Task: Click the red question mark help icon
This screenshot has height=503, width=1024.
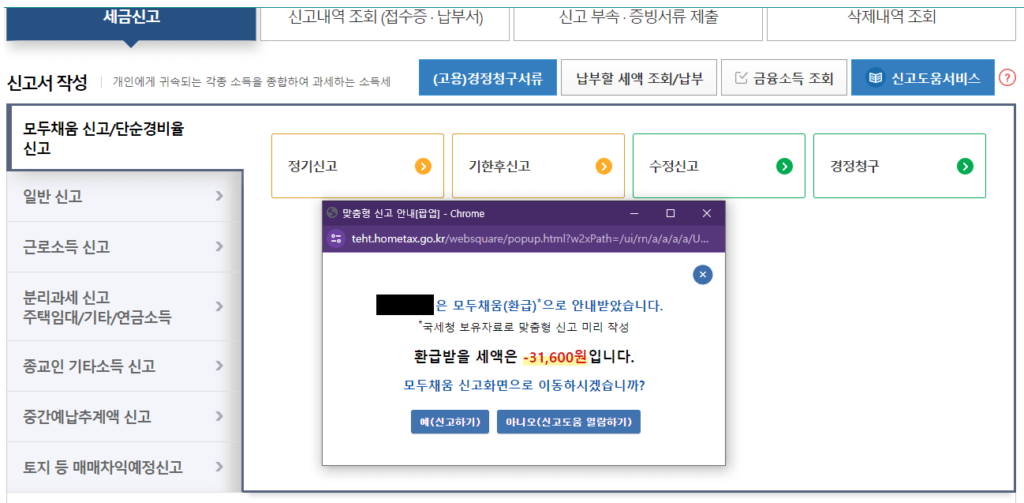Action: 1008,78
